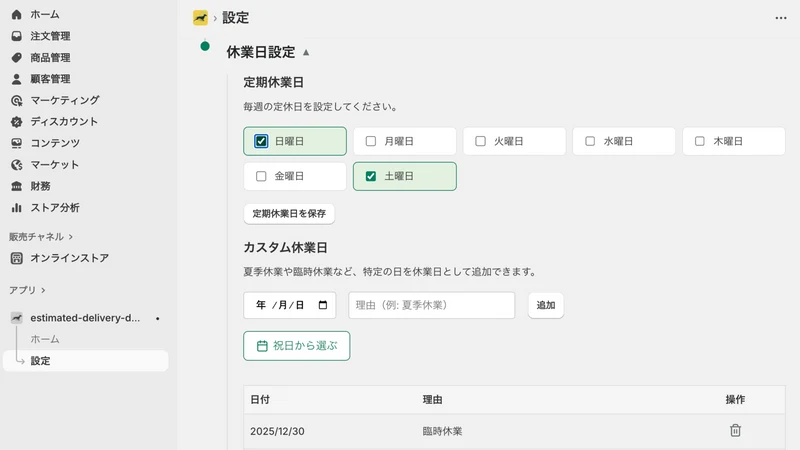Check the 木曜日 checkbox
The height and width of the screenshot is (450, 800).
(700, 141)
